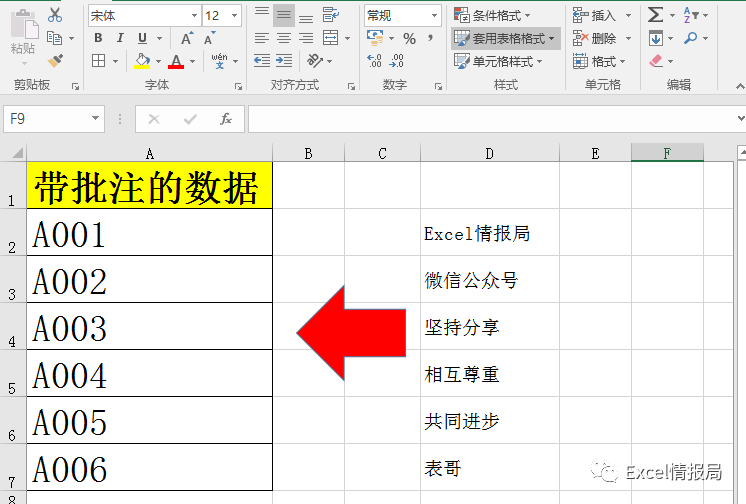Viewport: 746px width, 504px height.
Task: Open Sort and Filter icon
Action: (x=691, y=15)
